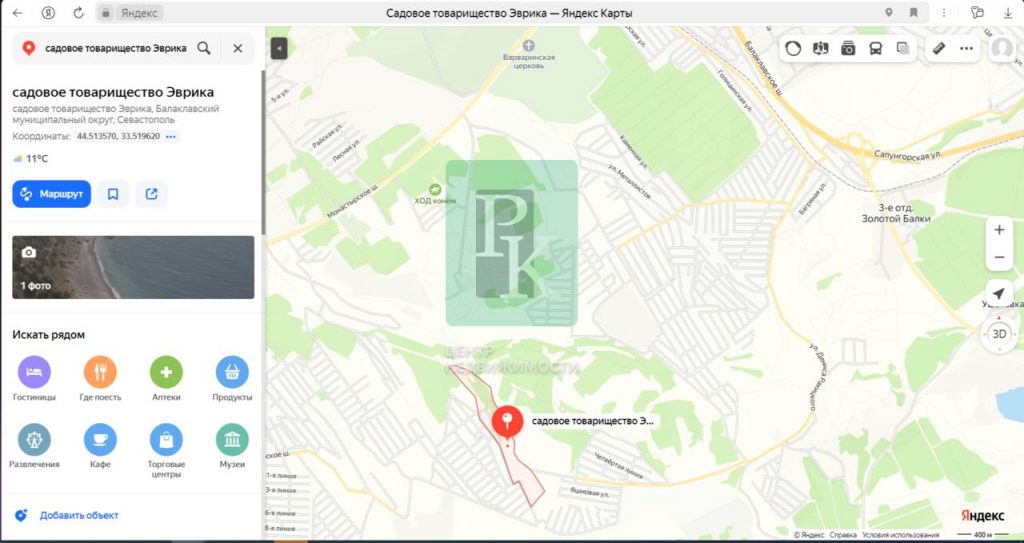Screen dimensions: 1024x543
Task: Toggle 3D map tilt mode
Action: coord(999,334)
